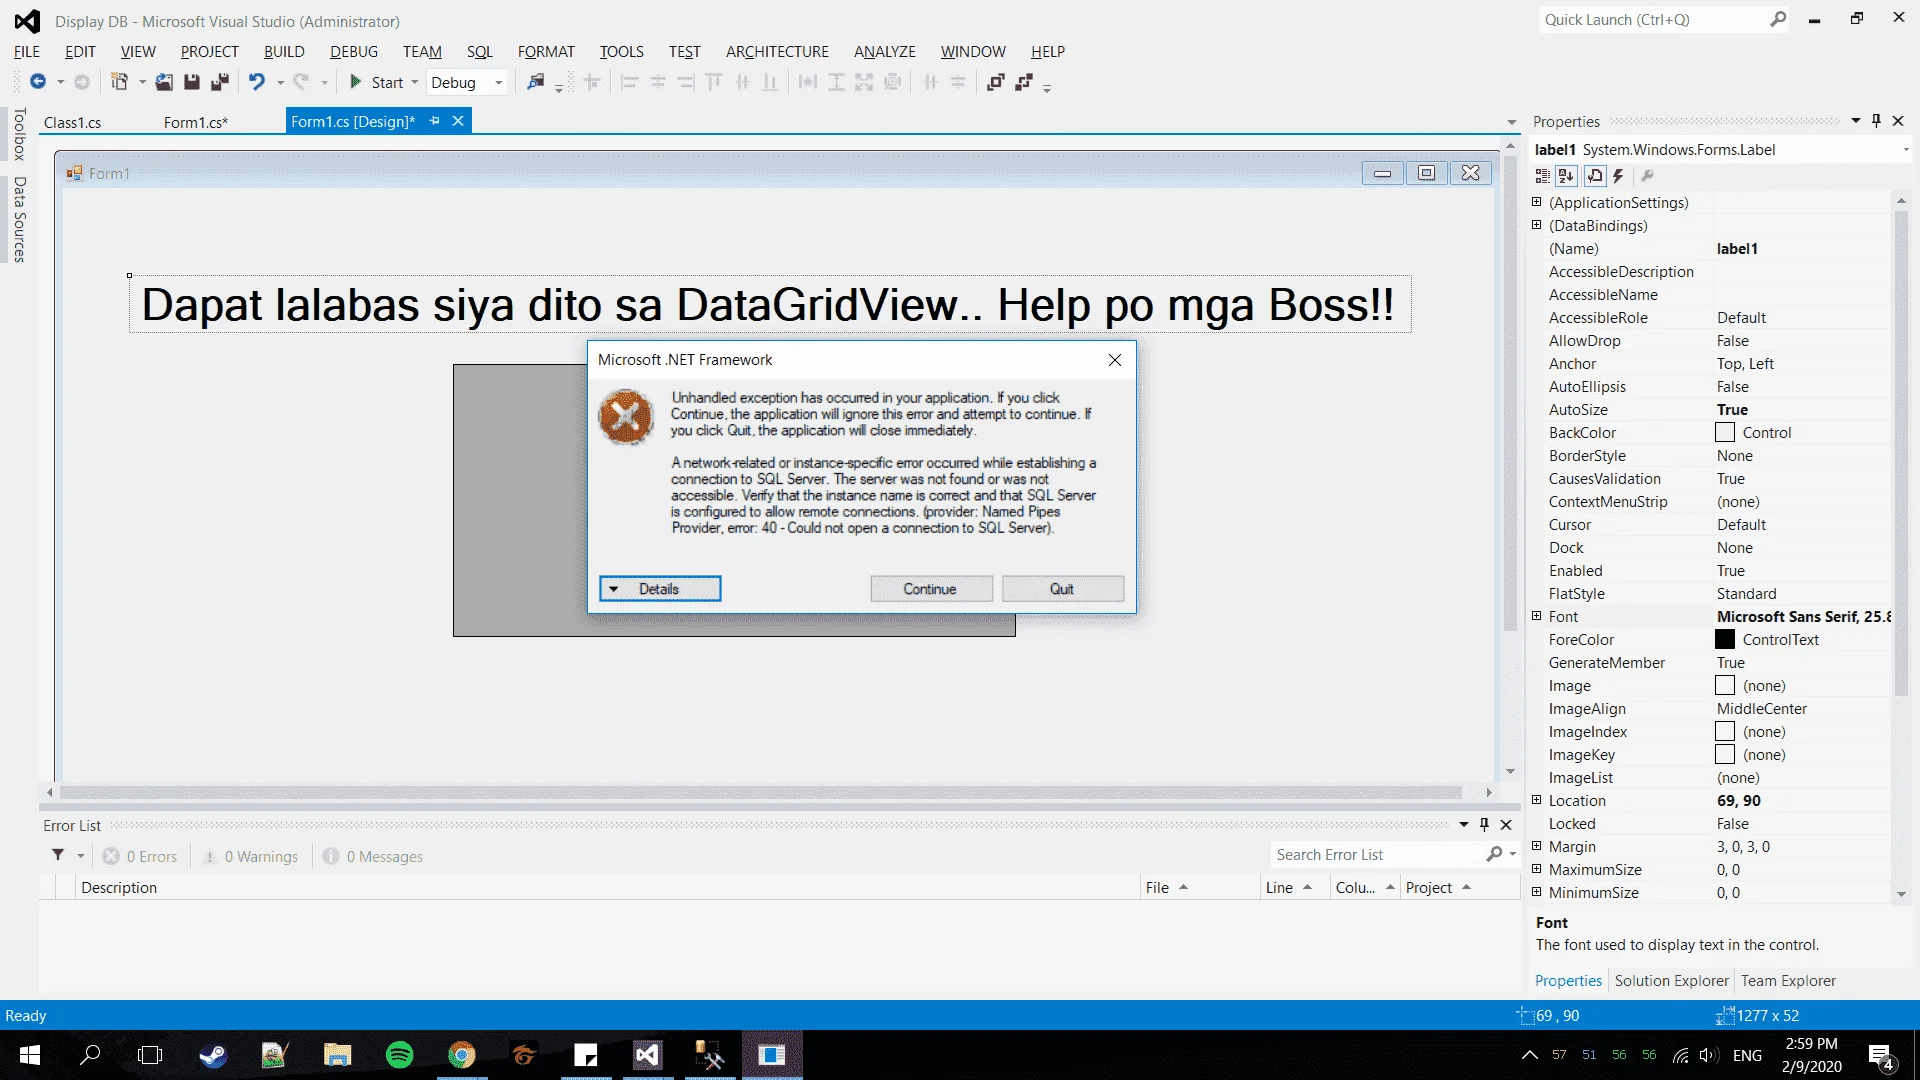Show Events with the lightning bolt icon

[x=1618, y=176]
